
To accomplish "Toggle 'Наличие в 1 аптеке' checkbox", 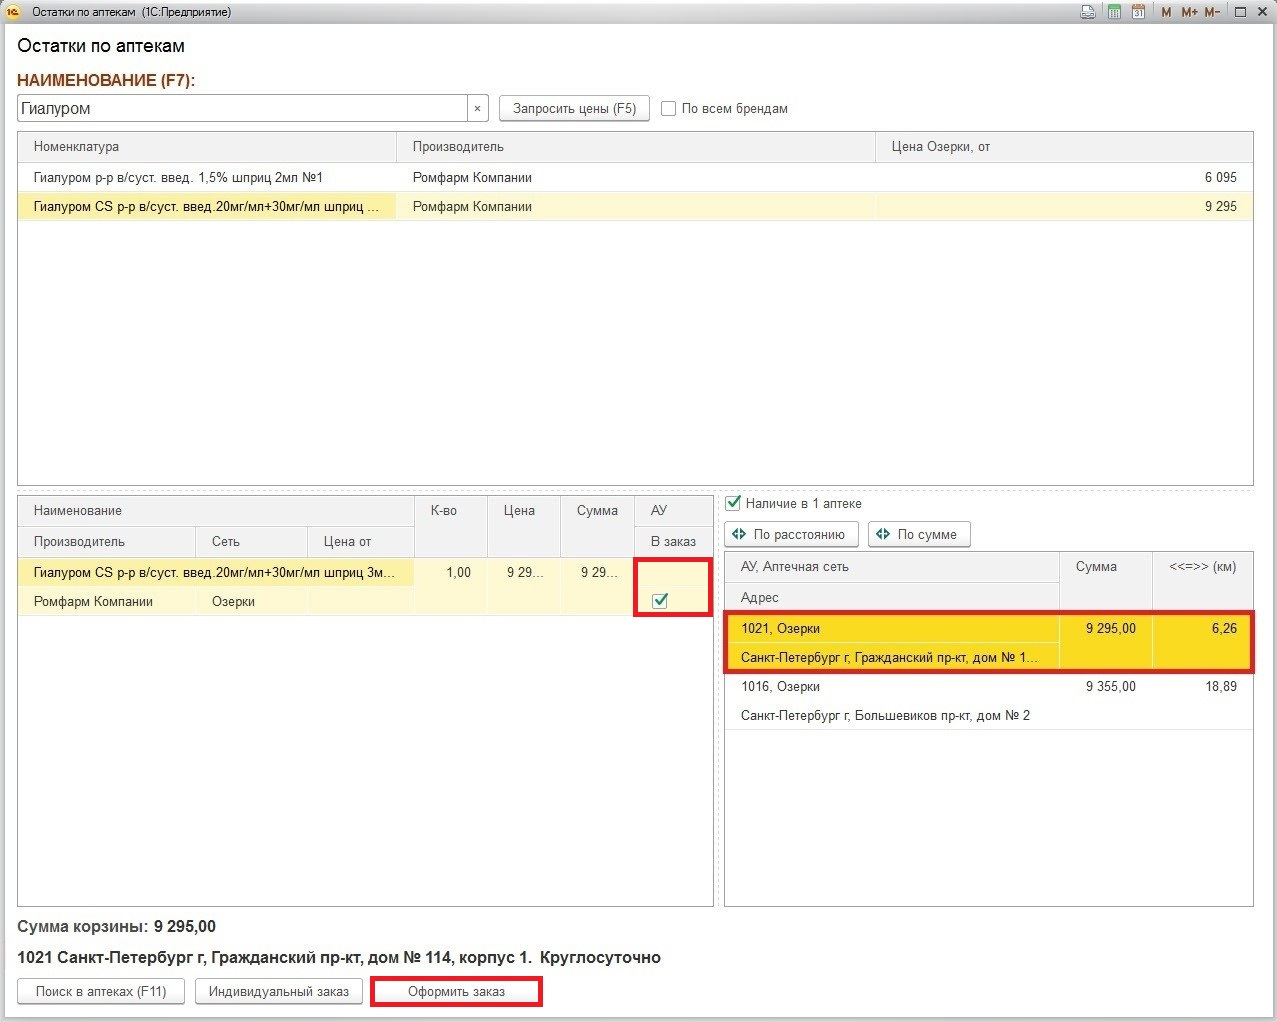I will pyautogui.click(x=733, y=503).
